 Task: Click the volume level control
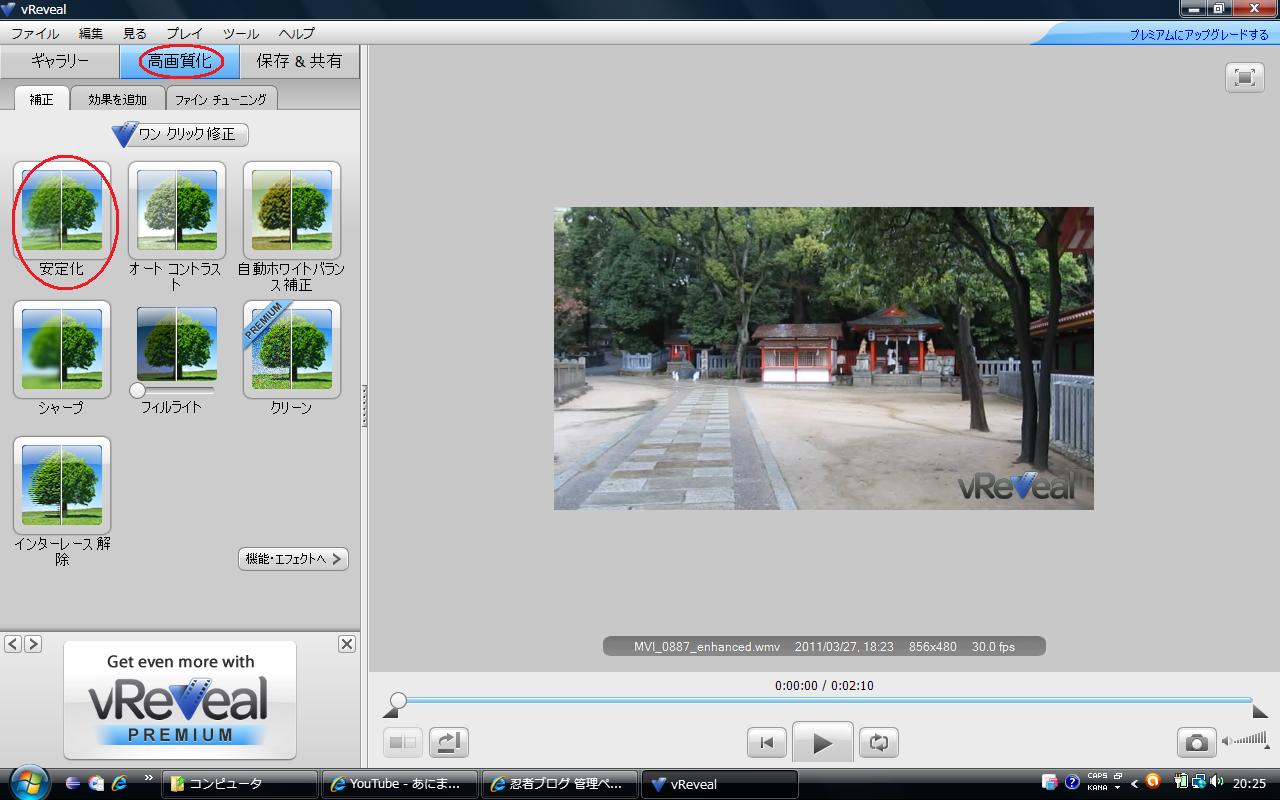click(1244, 740)
